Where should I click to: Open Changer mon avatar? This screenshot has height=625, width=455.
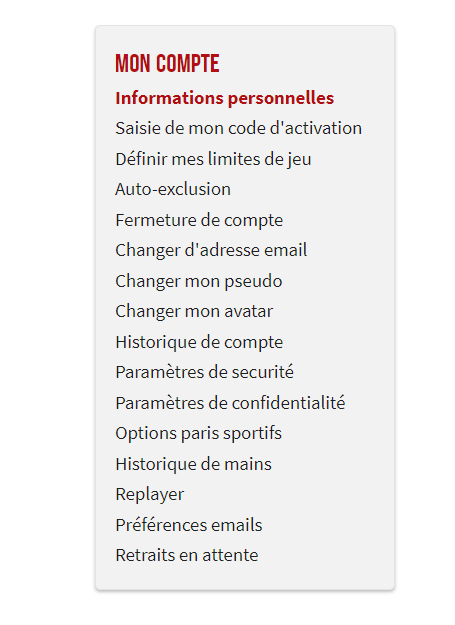click(194, 312)
